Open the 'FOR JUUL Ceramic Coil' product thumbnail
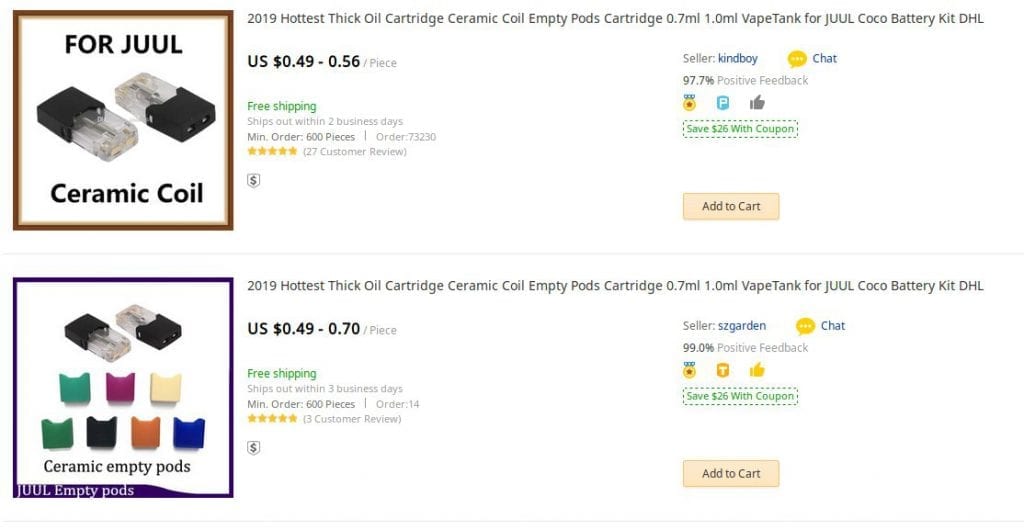Image resolution: width=1024 pixels, height=530 pixels. 123,120
